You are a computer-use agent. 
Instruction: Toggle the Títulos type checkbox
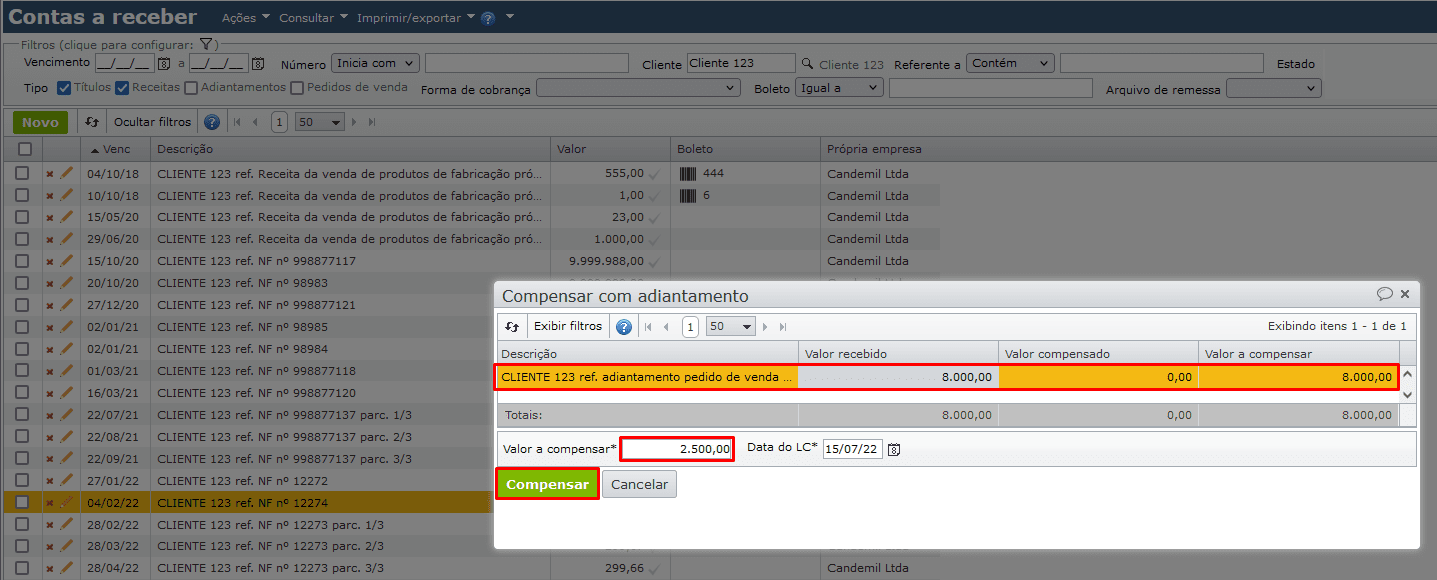64,88
